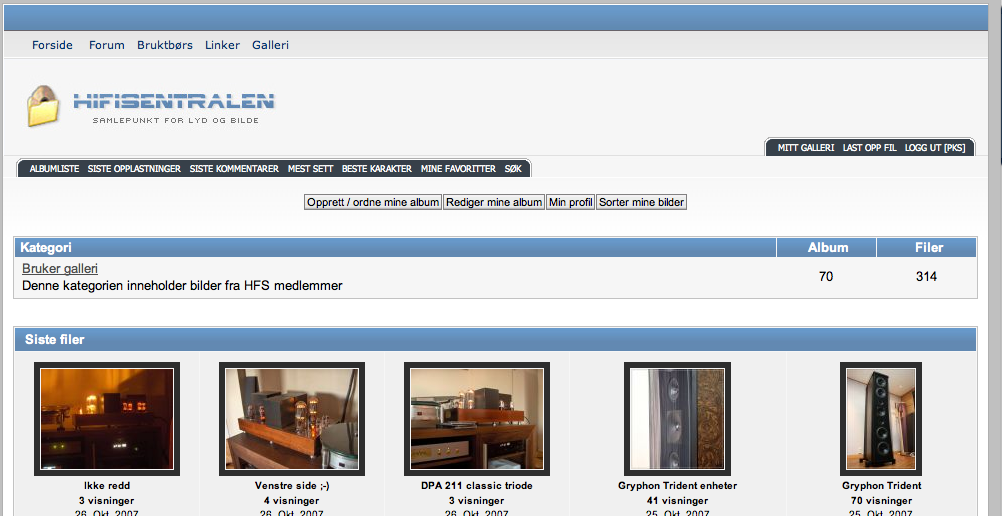Open the Bruker galleri category link
The image size is (1002, 516).
pos(60,269)
